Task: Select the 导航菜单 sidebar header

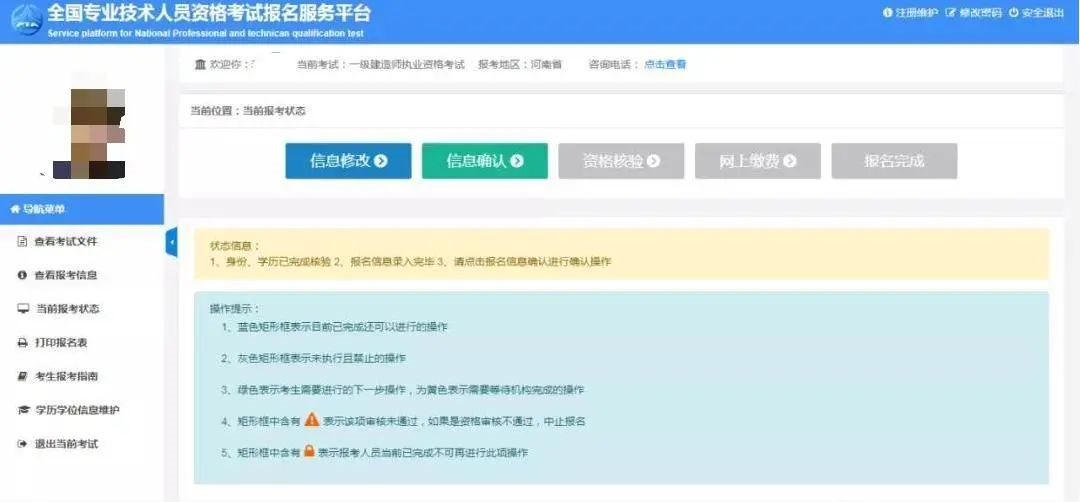Action: tap(82, 209)
